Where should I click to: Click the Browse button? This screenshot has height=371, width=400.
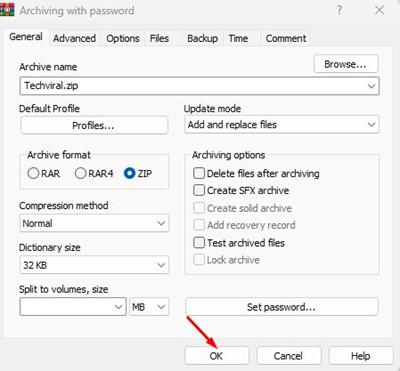coord(346,64)
